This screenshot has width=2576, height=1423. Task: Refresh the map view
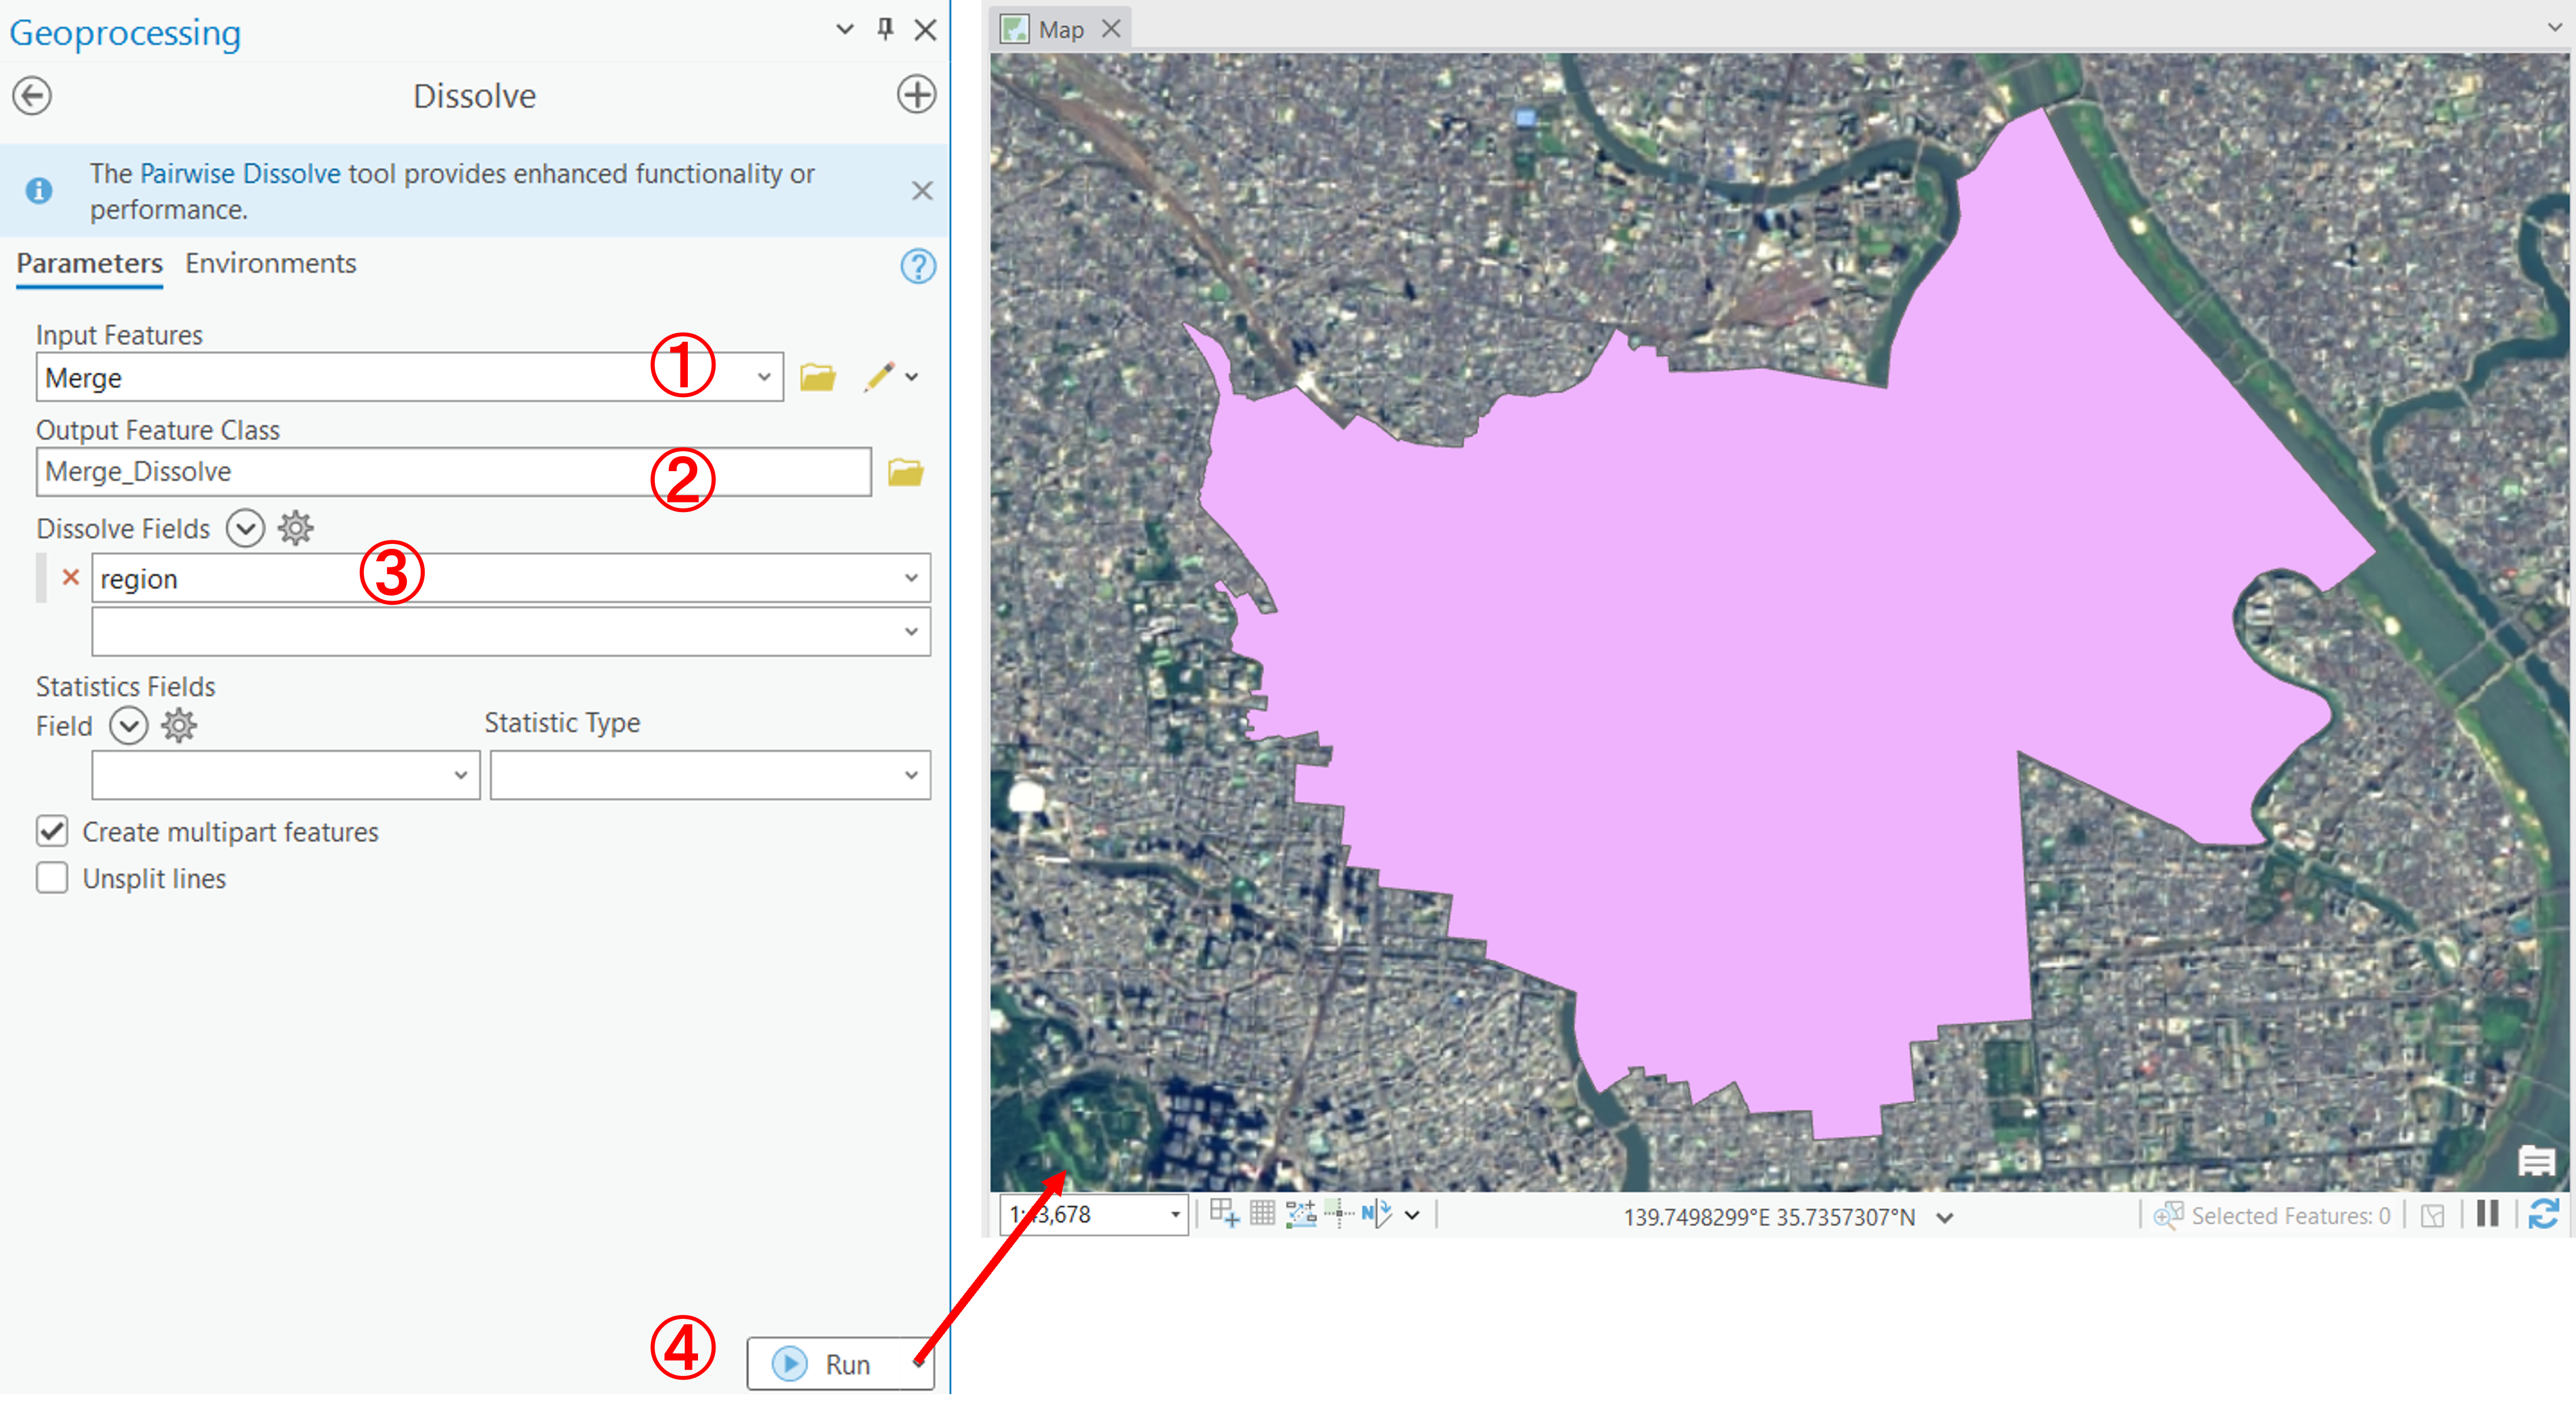tap(2544, 1214)
